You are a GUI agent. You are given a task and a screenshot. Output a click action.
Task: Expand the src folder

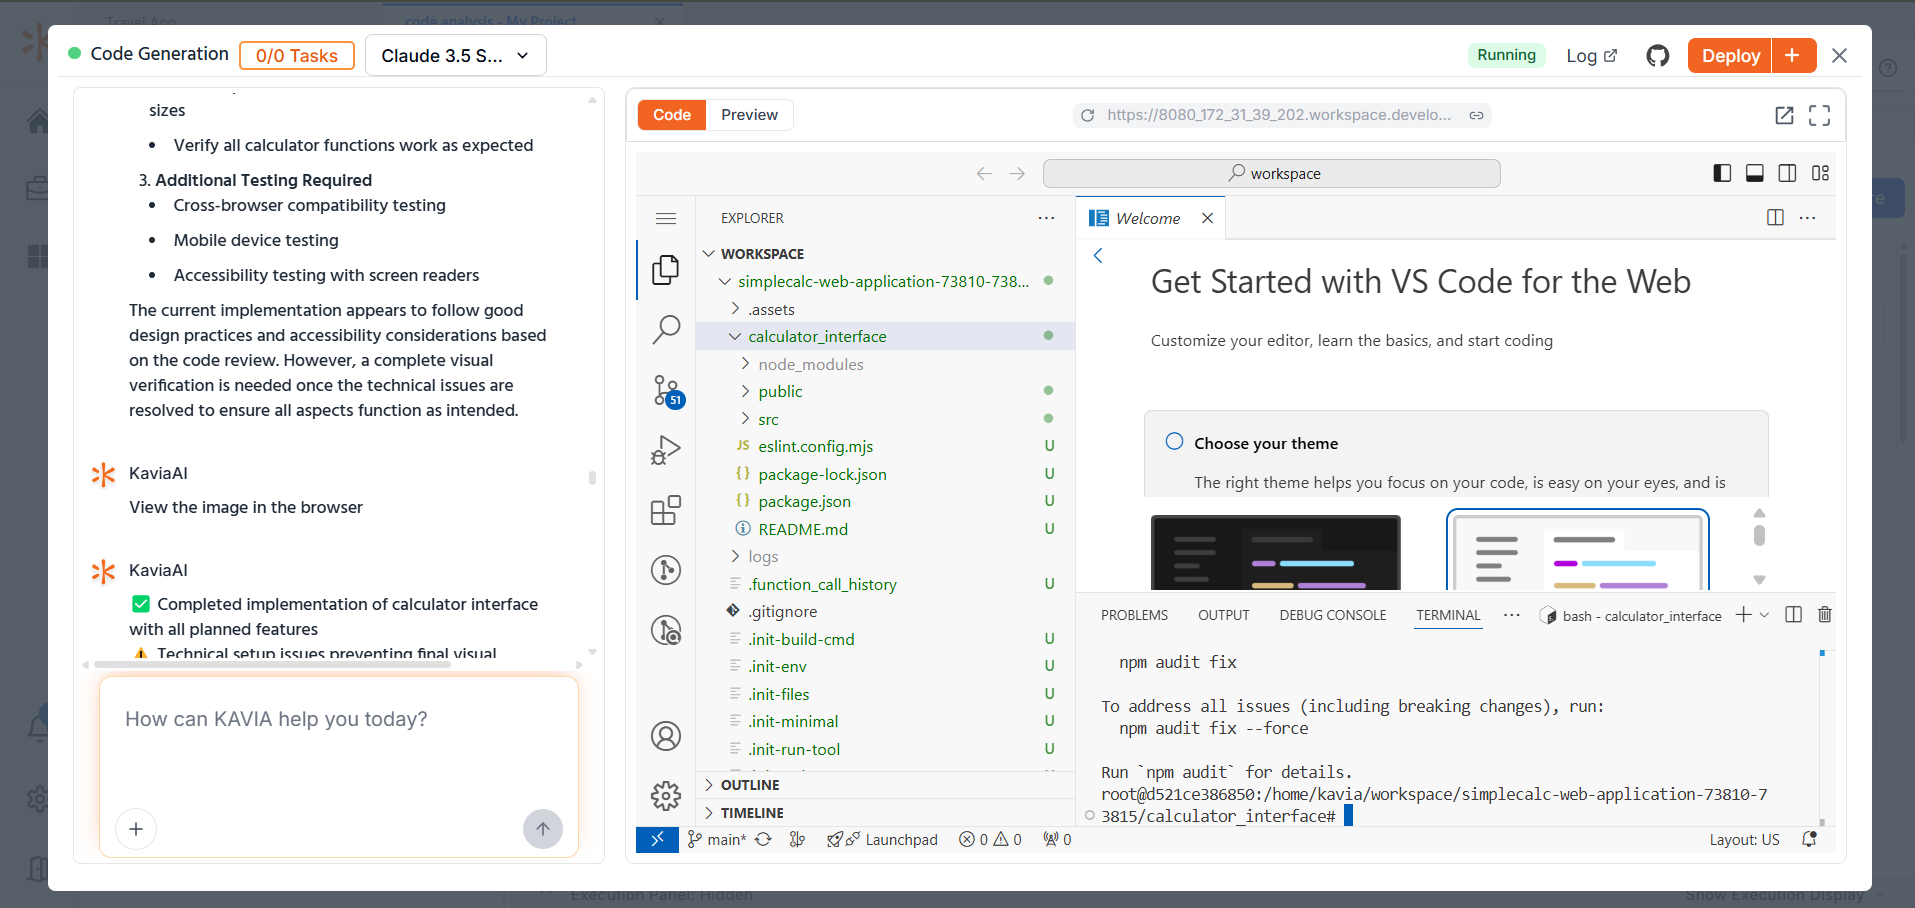pyautogui.click(x=745, y=419)
